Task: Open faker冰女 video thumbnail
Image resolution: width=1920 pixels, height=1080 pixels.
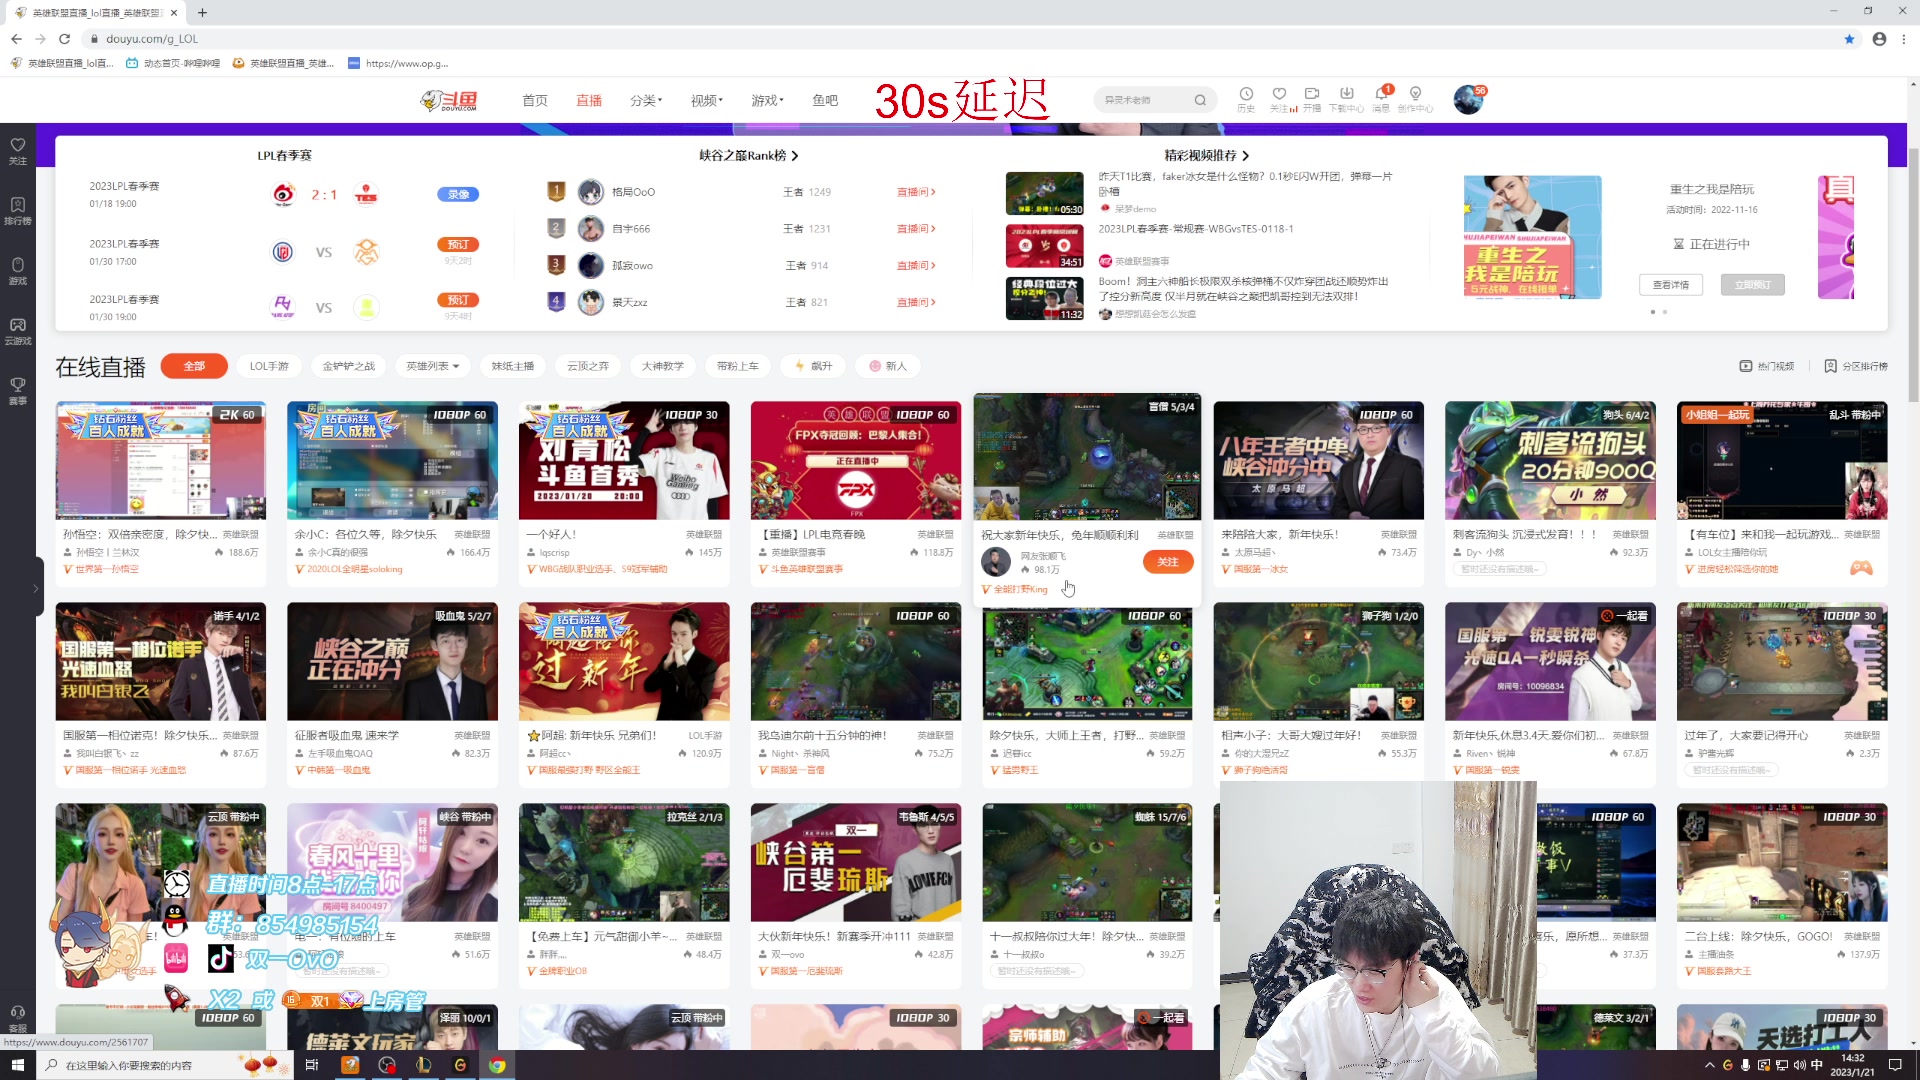Action: point(1044,194)
